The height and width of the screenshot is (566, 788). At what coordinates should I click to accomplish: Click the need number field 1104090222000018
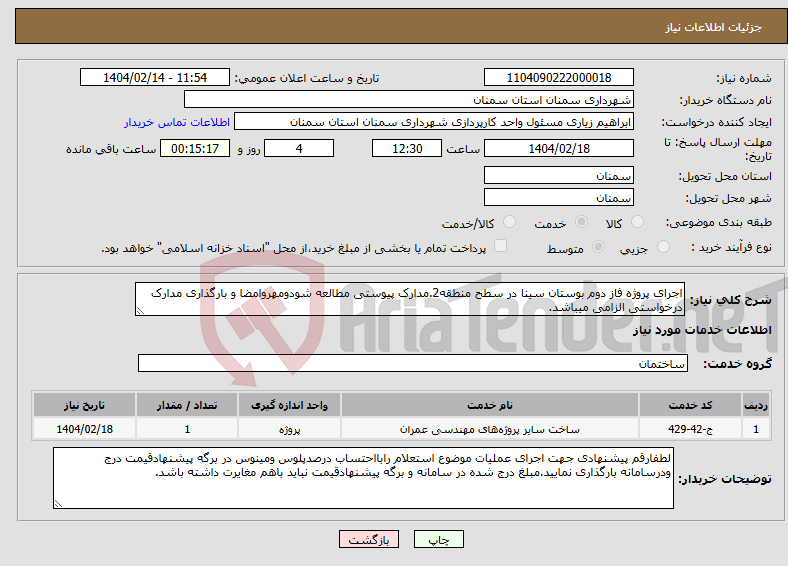559,77
